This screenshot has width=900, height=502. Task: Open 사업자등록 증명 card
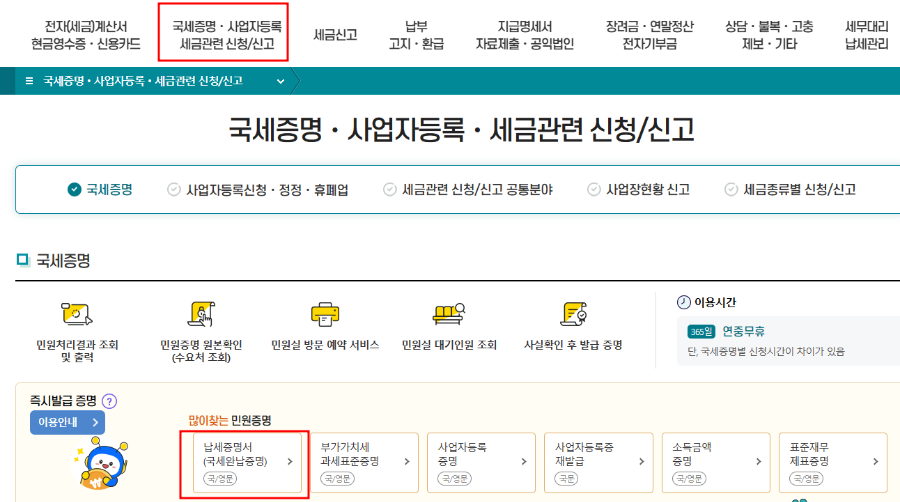coord(482,462)
